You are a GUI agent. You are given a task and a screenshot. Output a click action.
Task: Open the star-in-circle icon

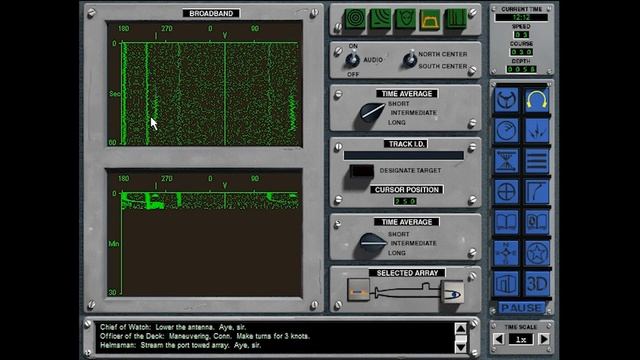[537, 253]
